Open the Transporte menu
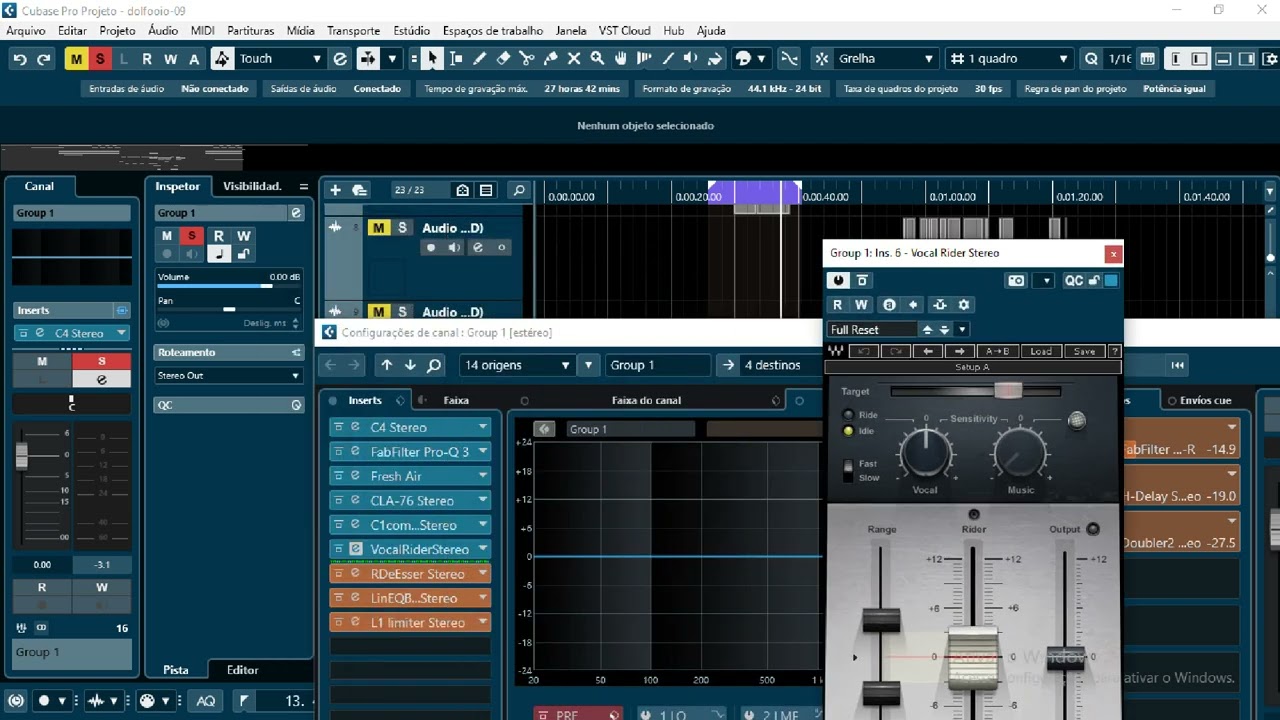Viewport: 1280px width, 720px height. coord(354,31)
